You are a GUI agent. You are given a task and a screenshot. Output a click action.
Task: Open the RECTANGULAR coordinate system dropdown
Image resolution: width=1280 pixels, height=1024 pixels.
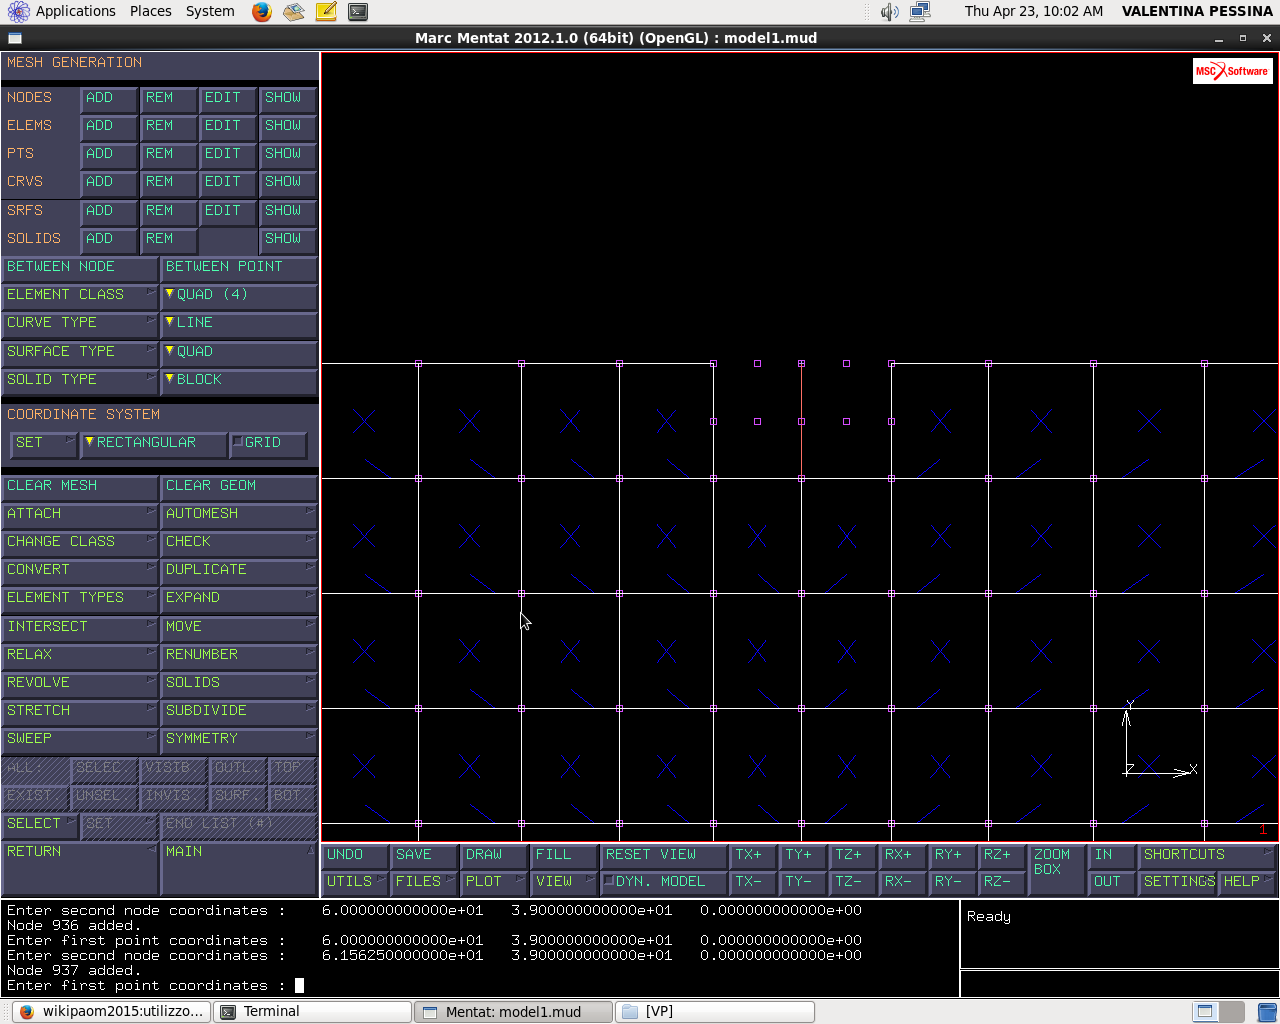153,443
